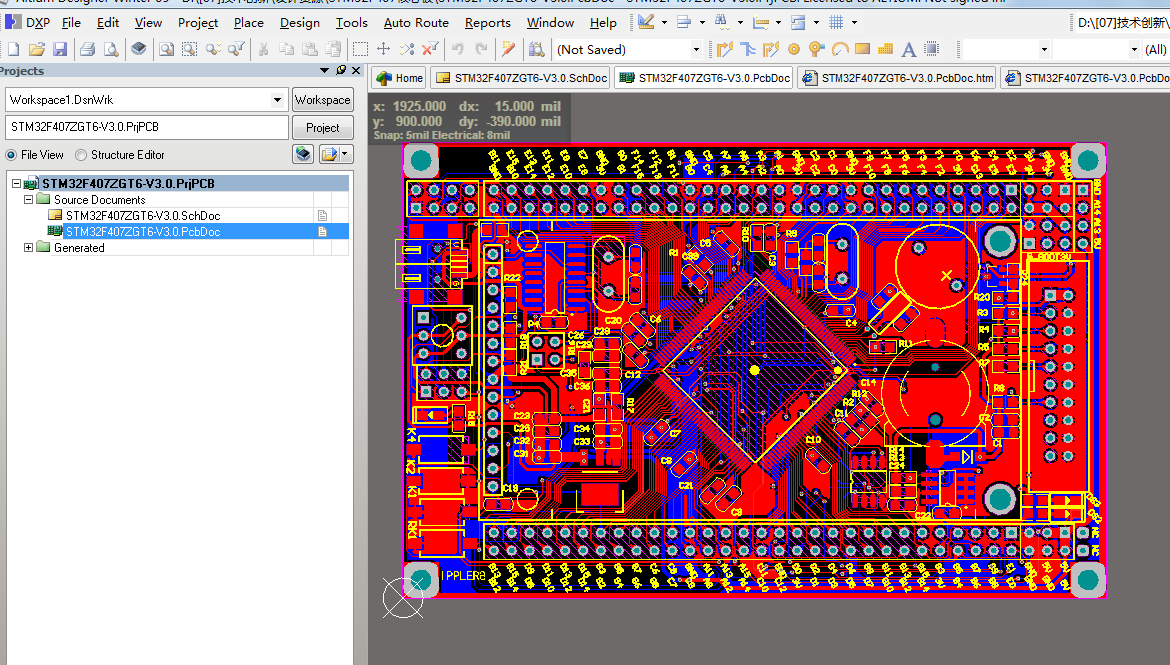Select the Place Component tool
1170x665 pixels.
pyautogui.click(x=932, y=49)
